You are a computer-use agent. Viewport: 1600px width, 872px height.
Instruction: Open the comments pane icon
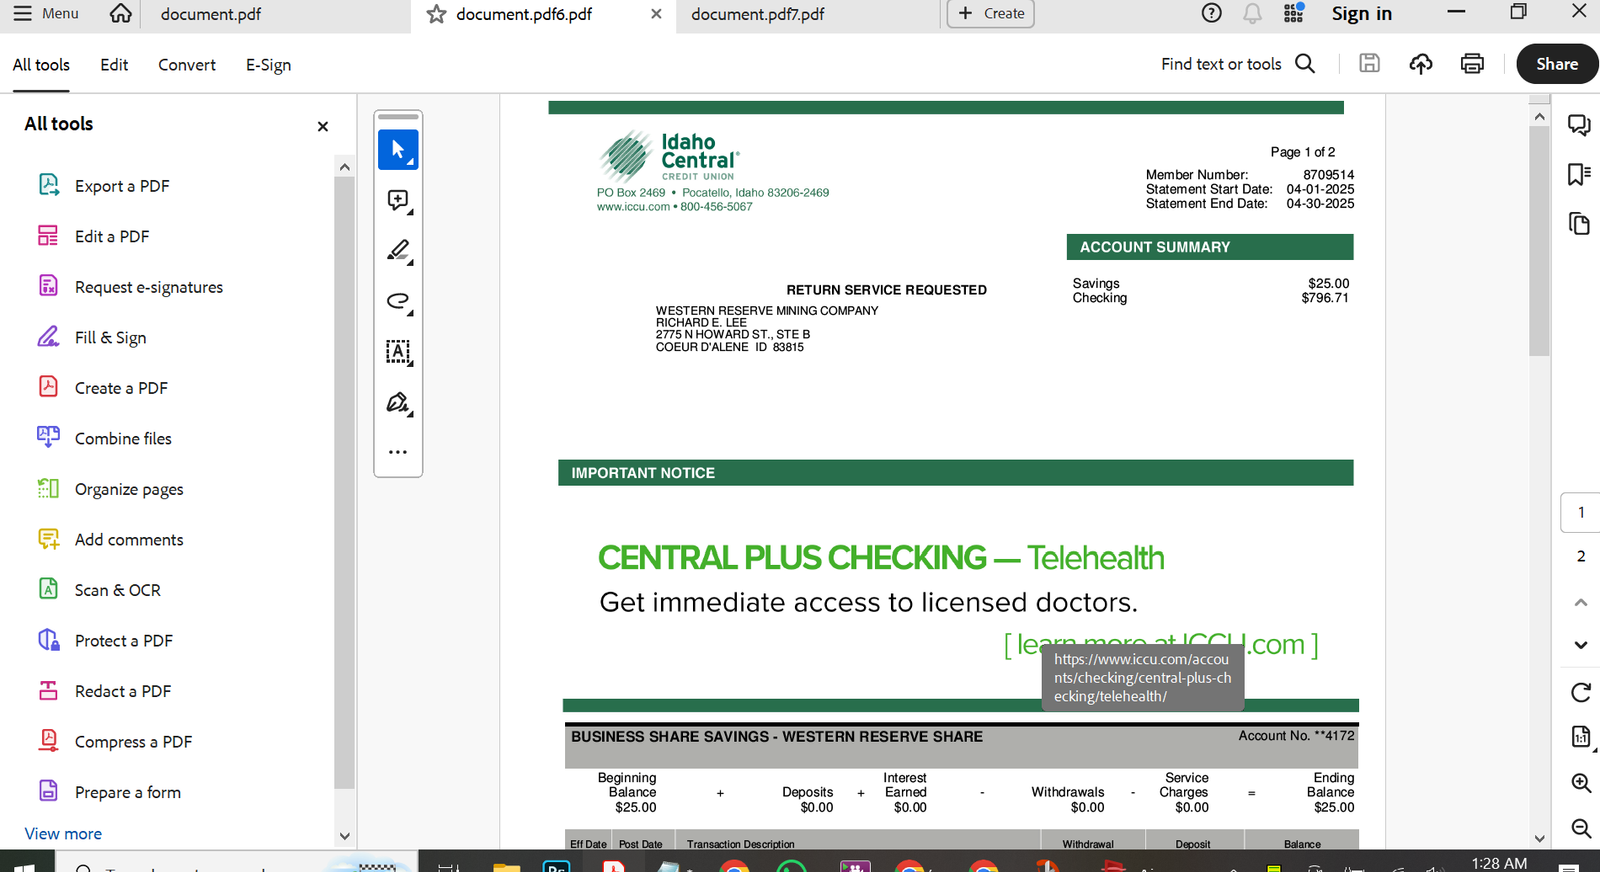[1579, 125]
